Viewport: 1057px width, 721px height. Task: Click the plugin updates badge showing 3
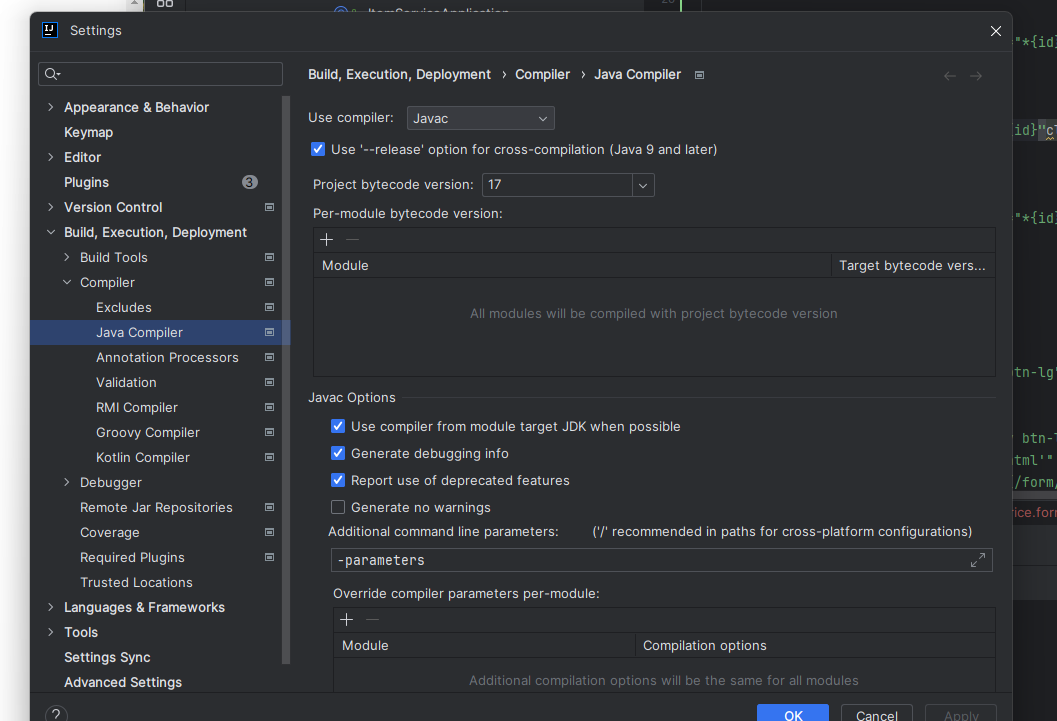[249, 182]
